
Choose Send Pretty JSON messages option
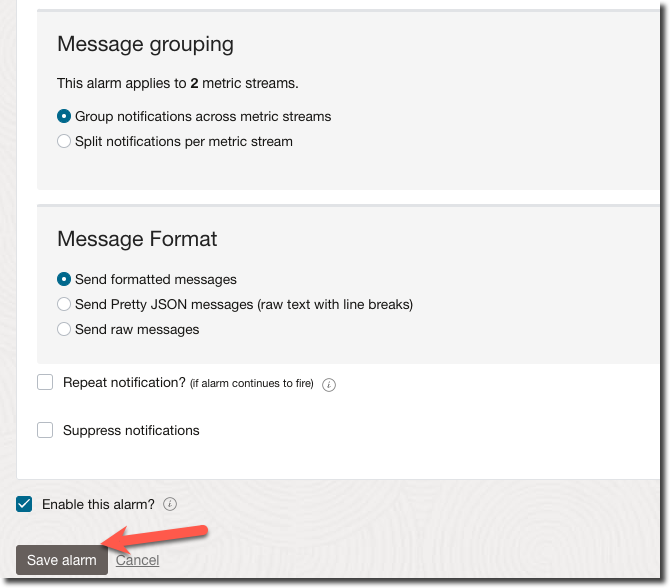tap(64, 304)
